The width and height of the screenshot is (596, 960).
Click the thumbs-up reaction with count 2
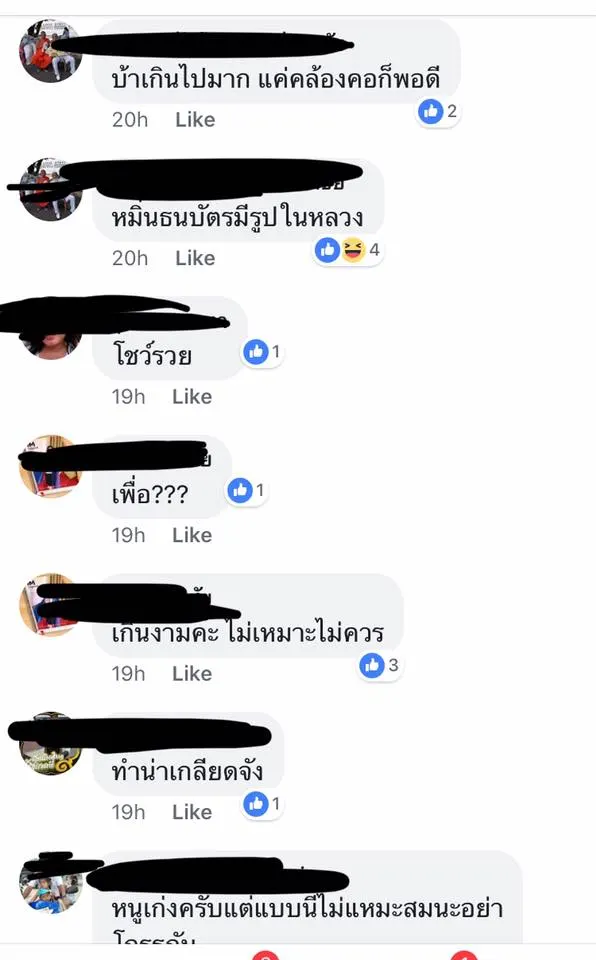coord(438,111)
